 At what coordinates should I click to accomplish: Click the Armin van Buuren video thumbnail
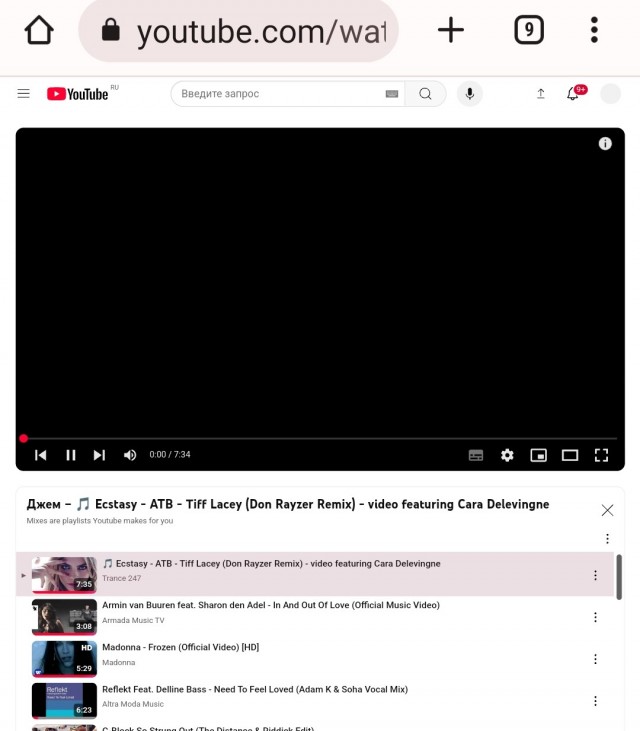[x=64, y=617]
